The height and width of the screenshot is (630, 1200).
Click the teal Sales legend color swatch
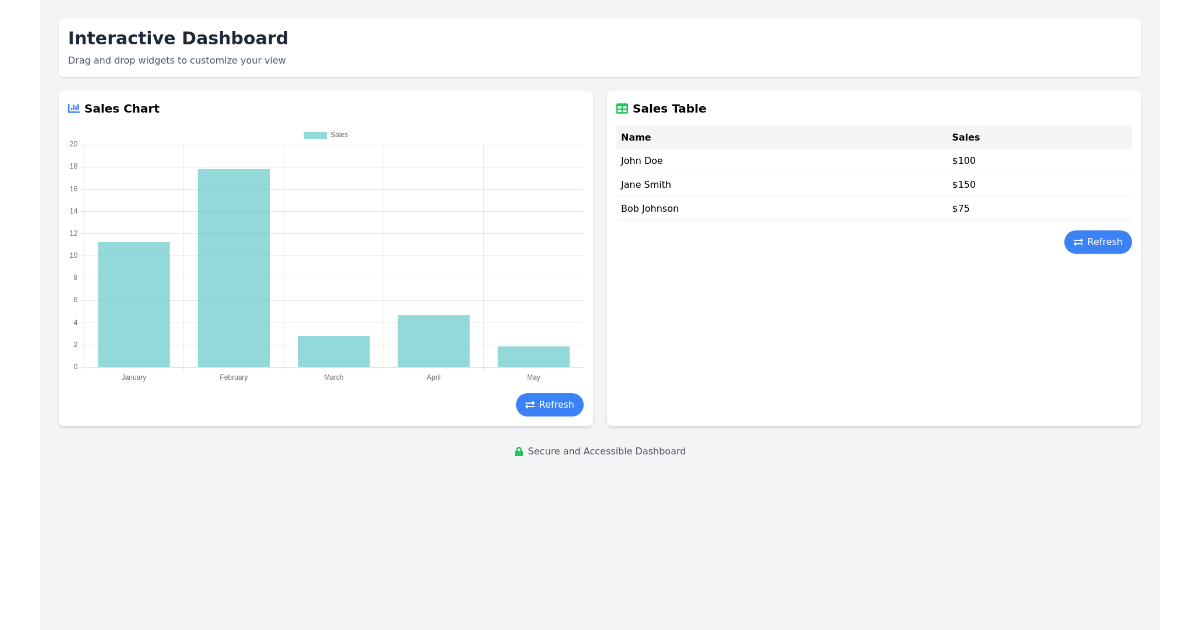click(313, 133)
